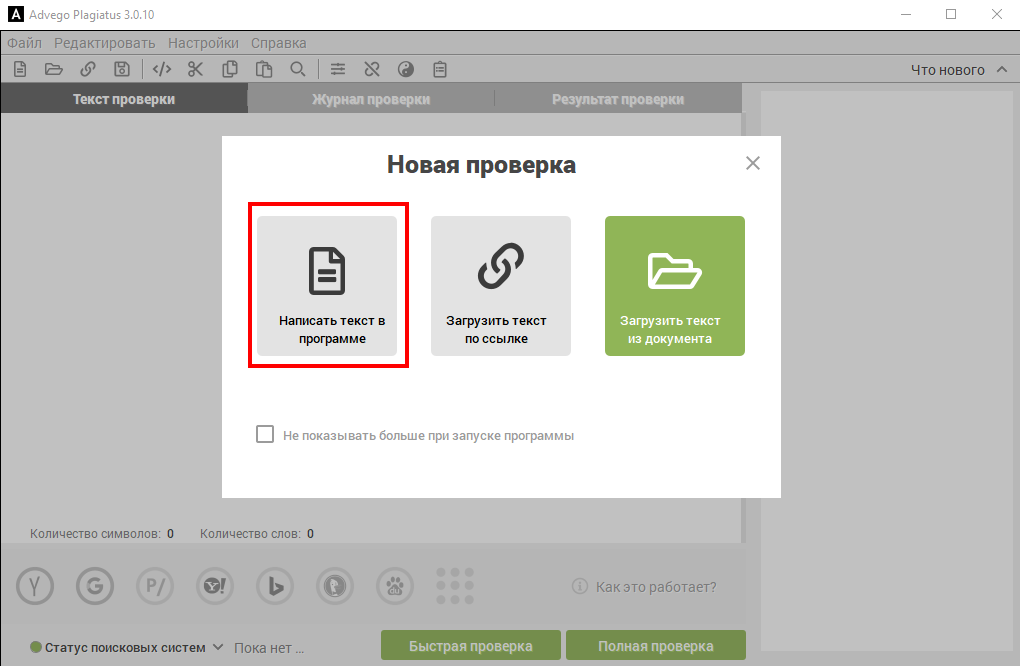Select the Yahoo search engine icon
Image resolution: width=1020 pixels, height=666 pixels.
tap(215, 586)
